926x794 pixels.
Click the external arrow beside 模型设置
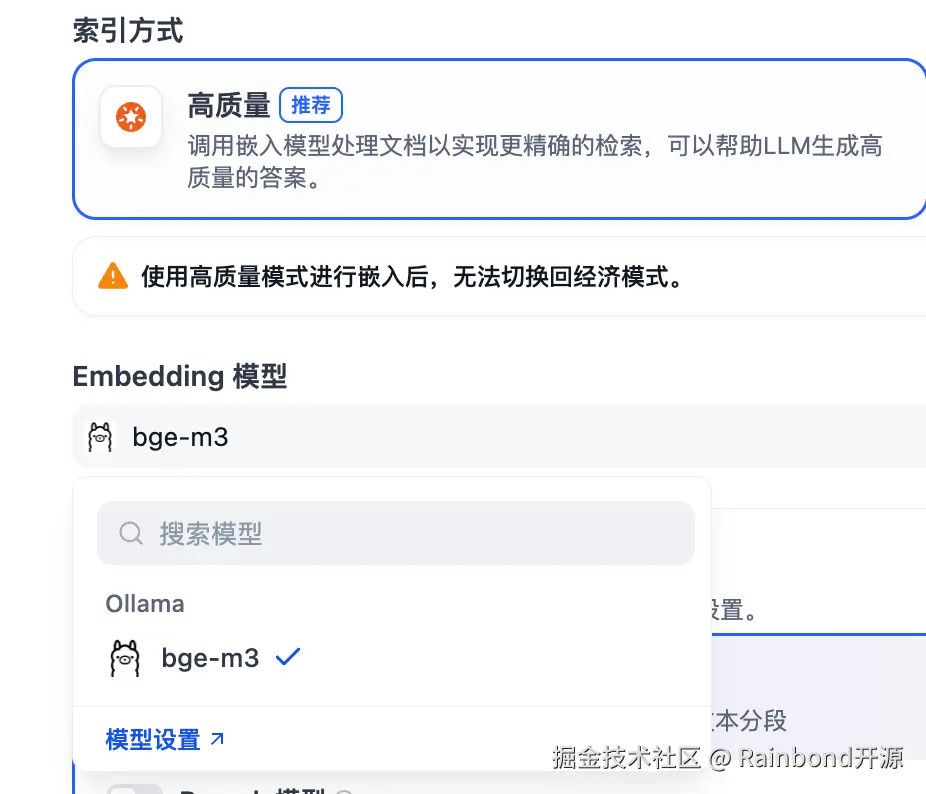tap(217, 739)
